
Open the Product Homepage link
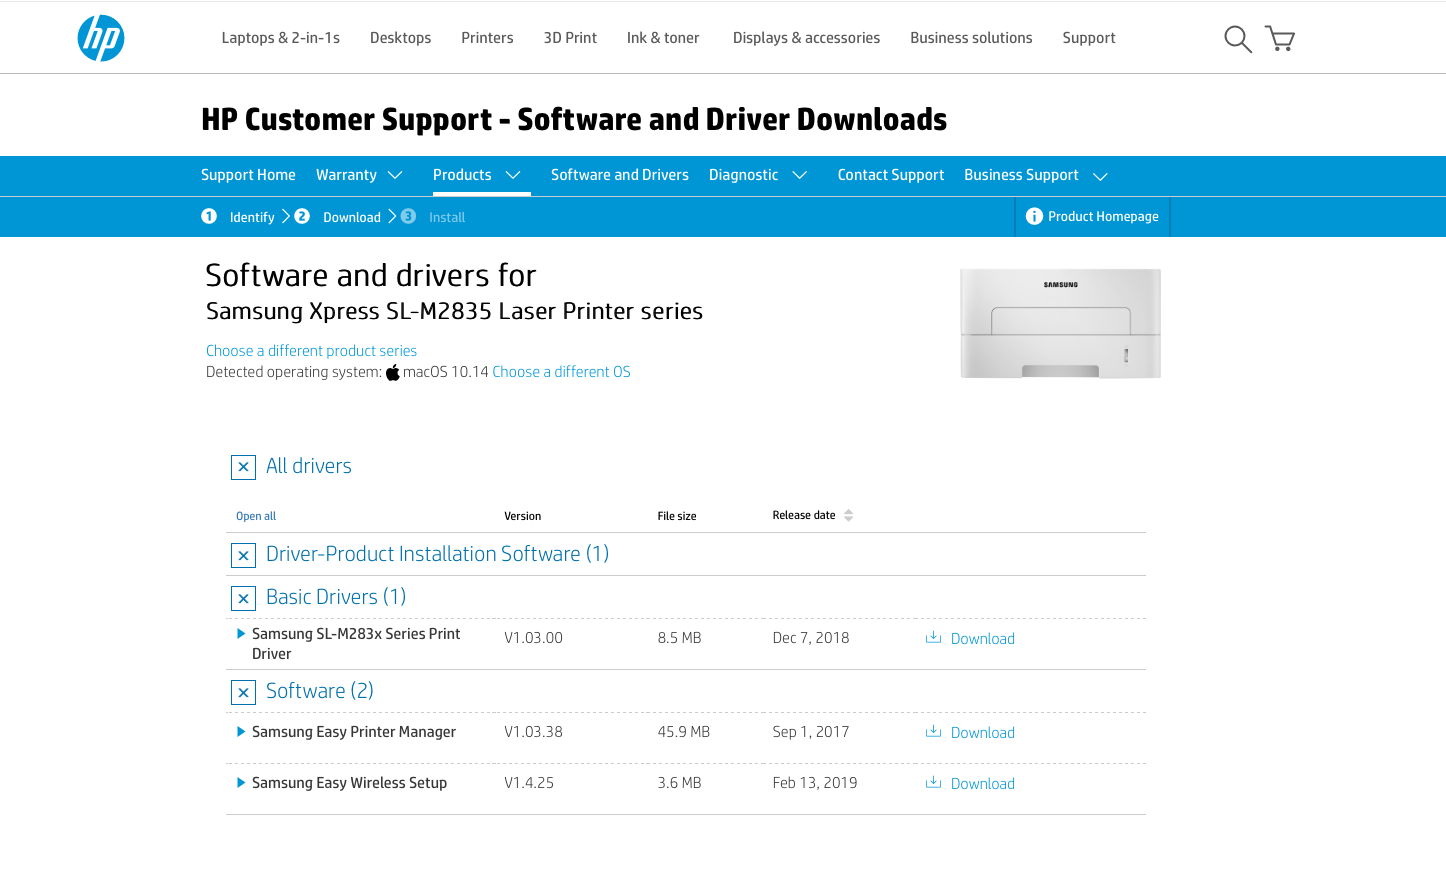1103,216
